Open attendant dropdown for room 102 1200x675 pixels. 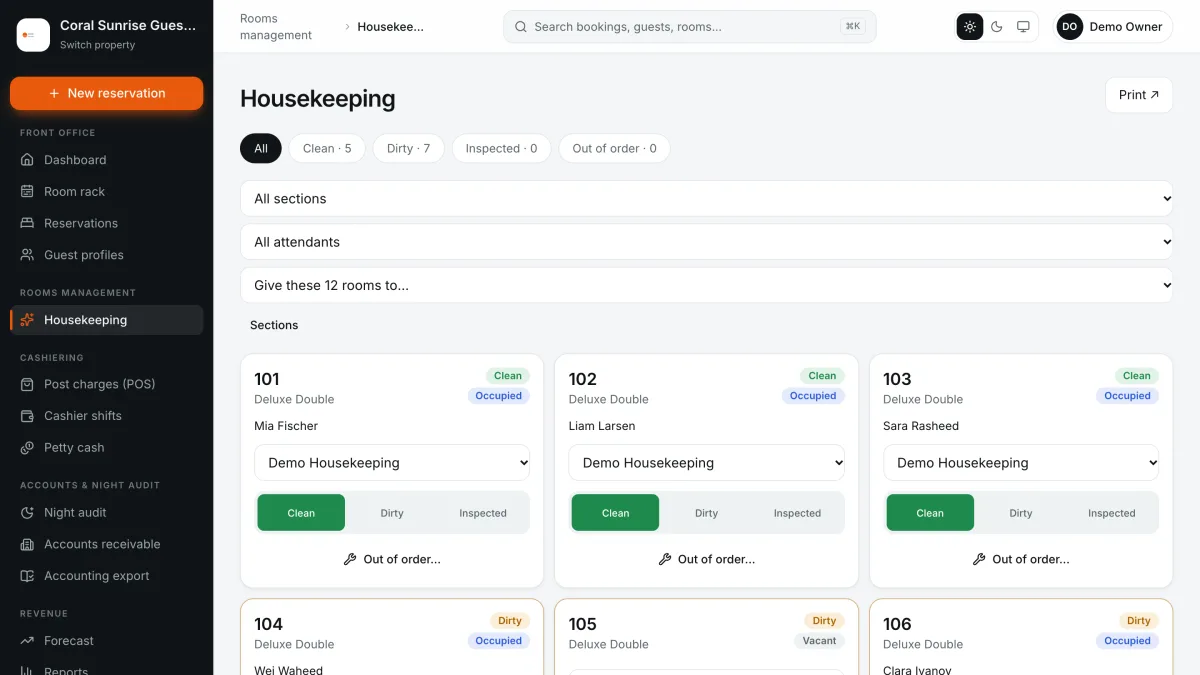[707, 463]
